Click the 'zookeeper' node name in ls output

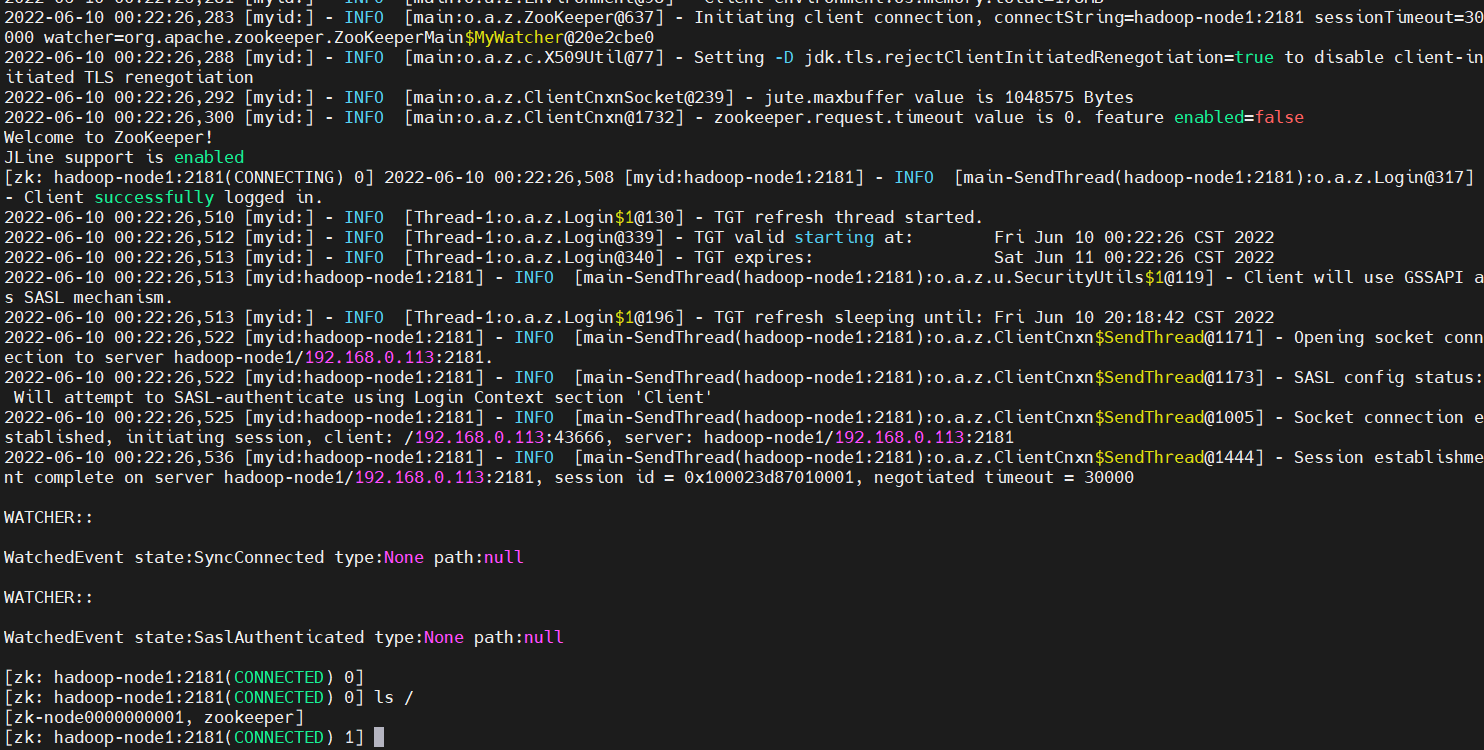[249, 717]
